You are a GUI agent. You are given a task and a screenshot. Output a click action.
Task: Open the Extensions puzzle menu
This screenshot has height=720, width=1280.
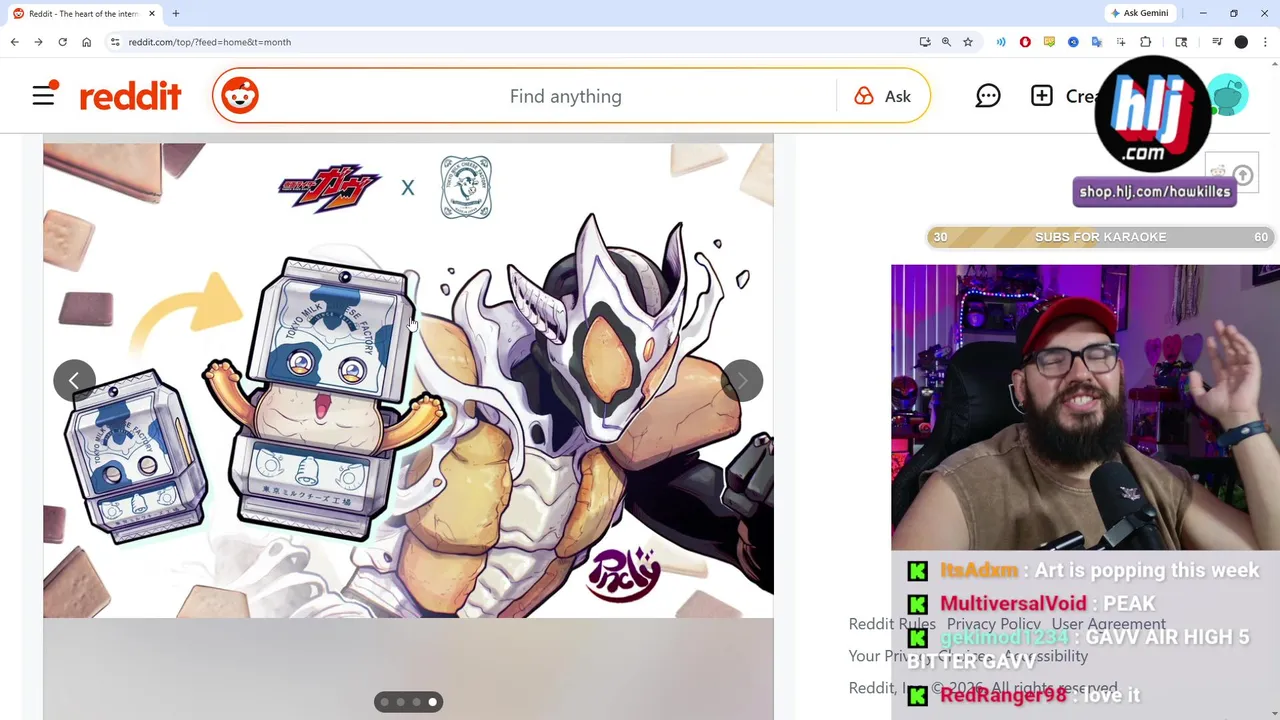click(1146, 42)
